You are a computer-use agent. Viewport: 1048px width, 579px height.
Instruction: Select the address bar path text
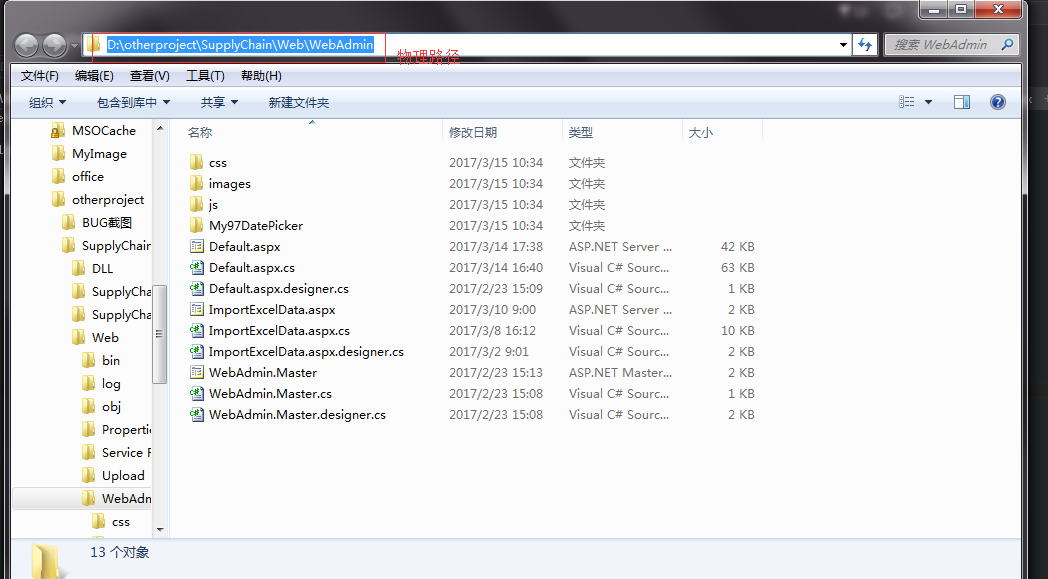[240, 45]
